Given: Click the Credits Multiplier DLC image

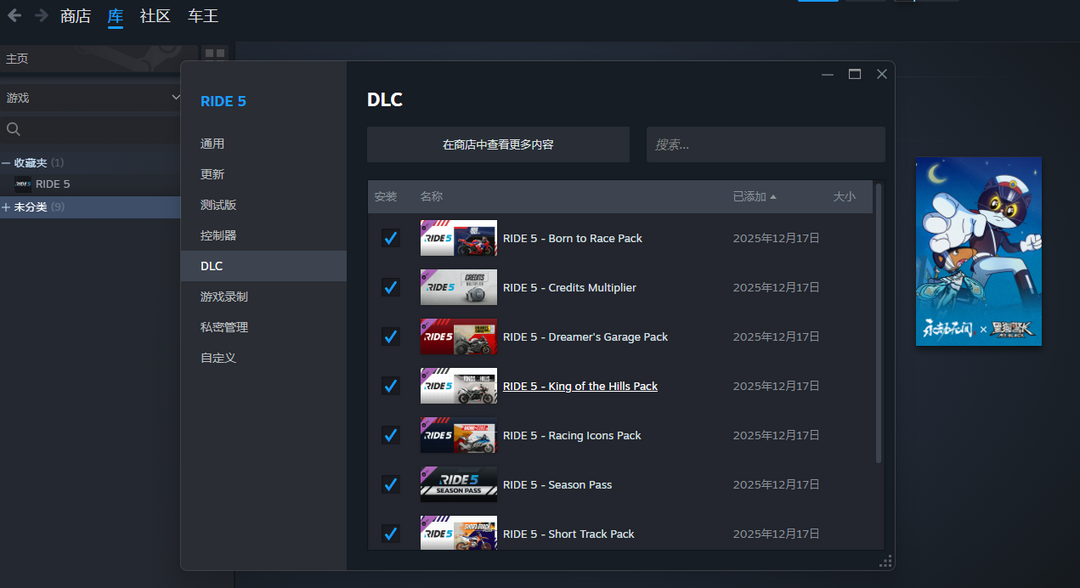Looking at the screenshot, I should tap(458, 288).
